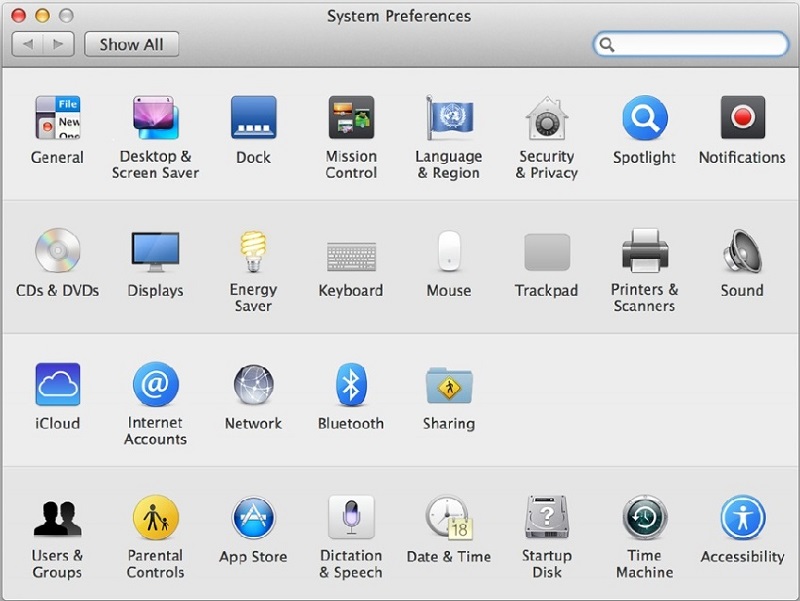Click the search field
The width and height of the screenshot is (800, 601).
coord(691,44)
